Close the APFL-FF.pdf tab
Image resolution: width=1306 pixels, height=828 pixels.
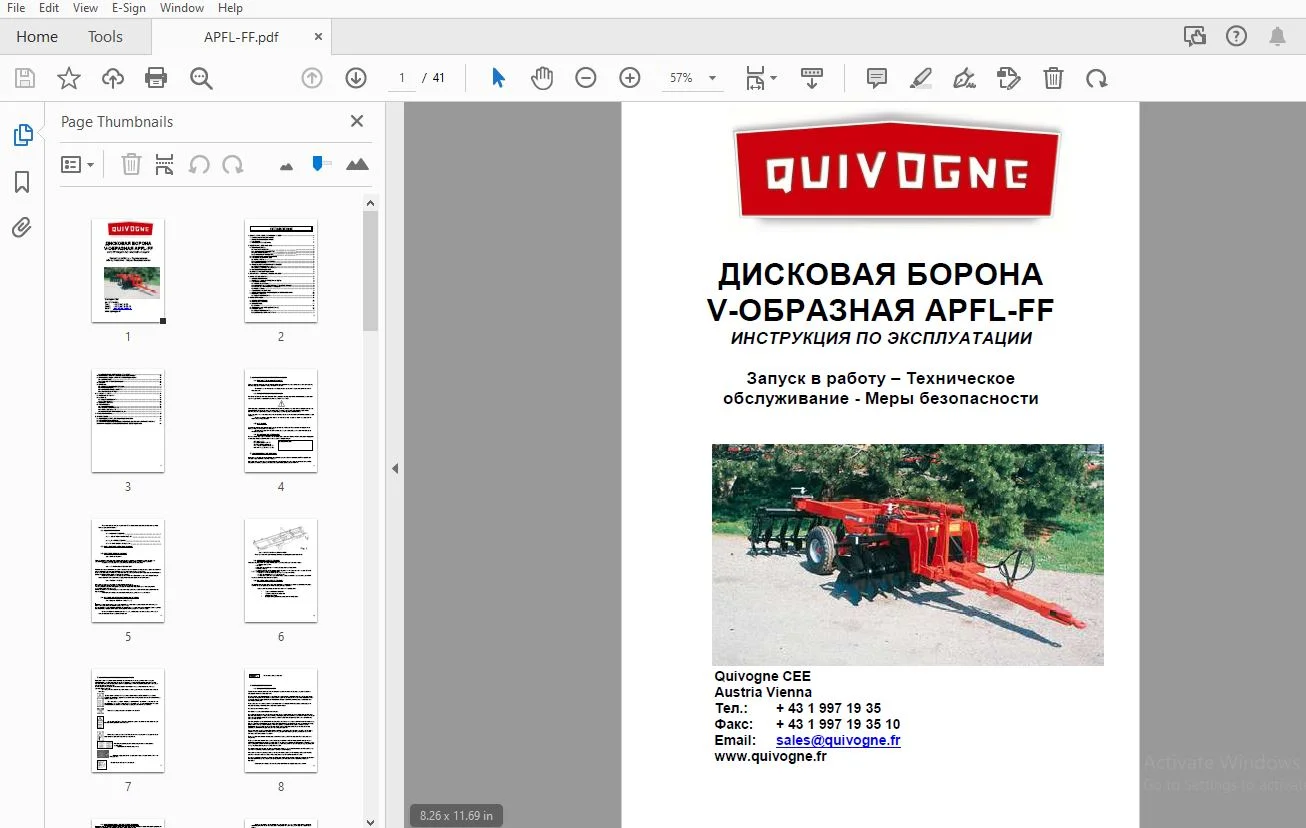[318, 37]
